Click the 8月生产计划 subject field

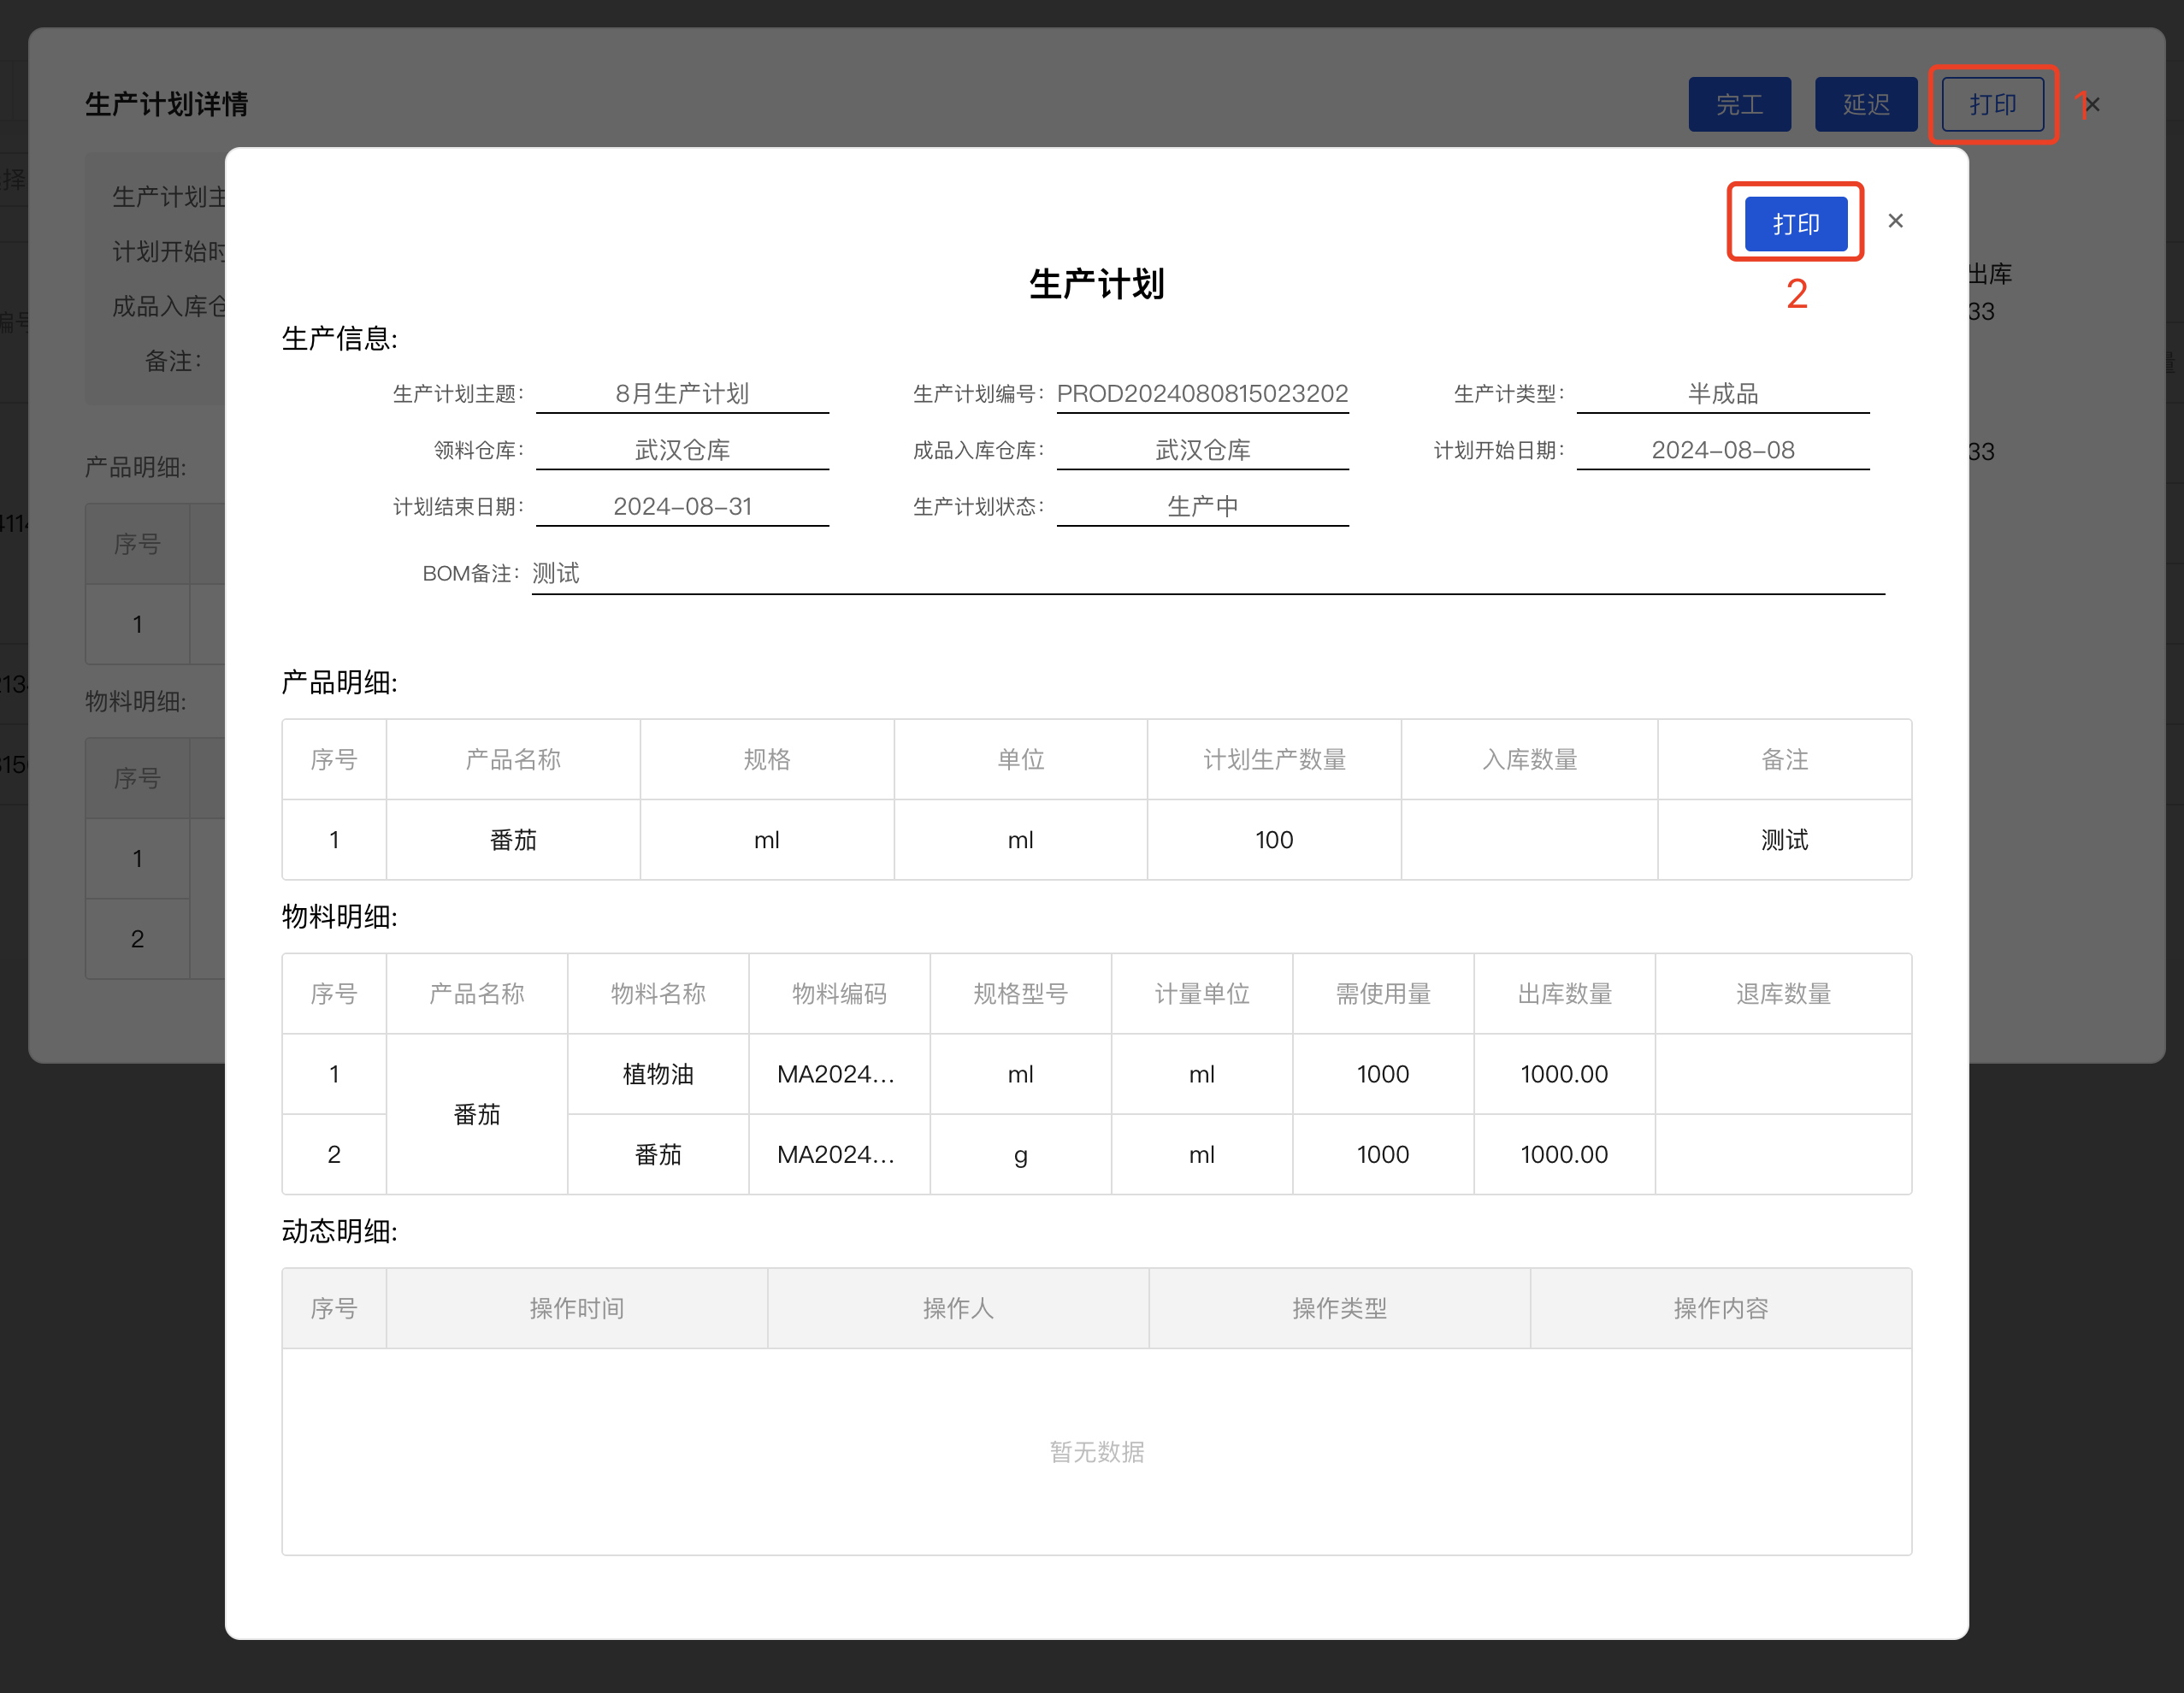pos(682,393)
